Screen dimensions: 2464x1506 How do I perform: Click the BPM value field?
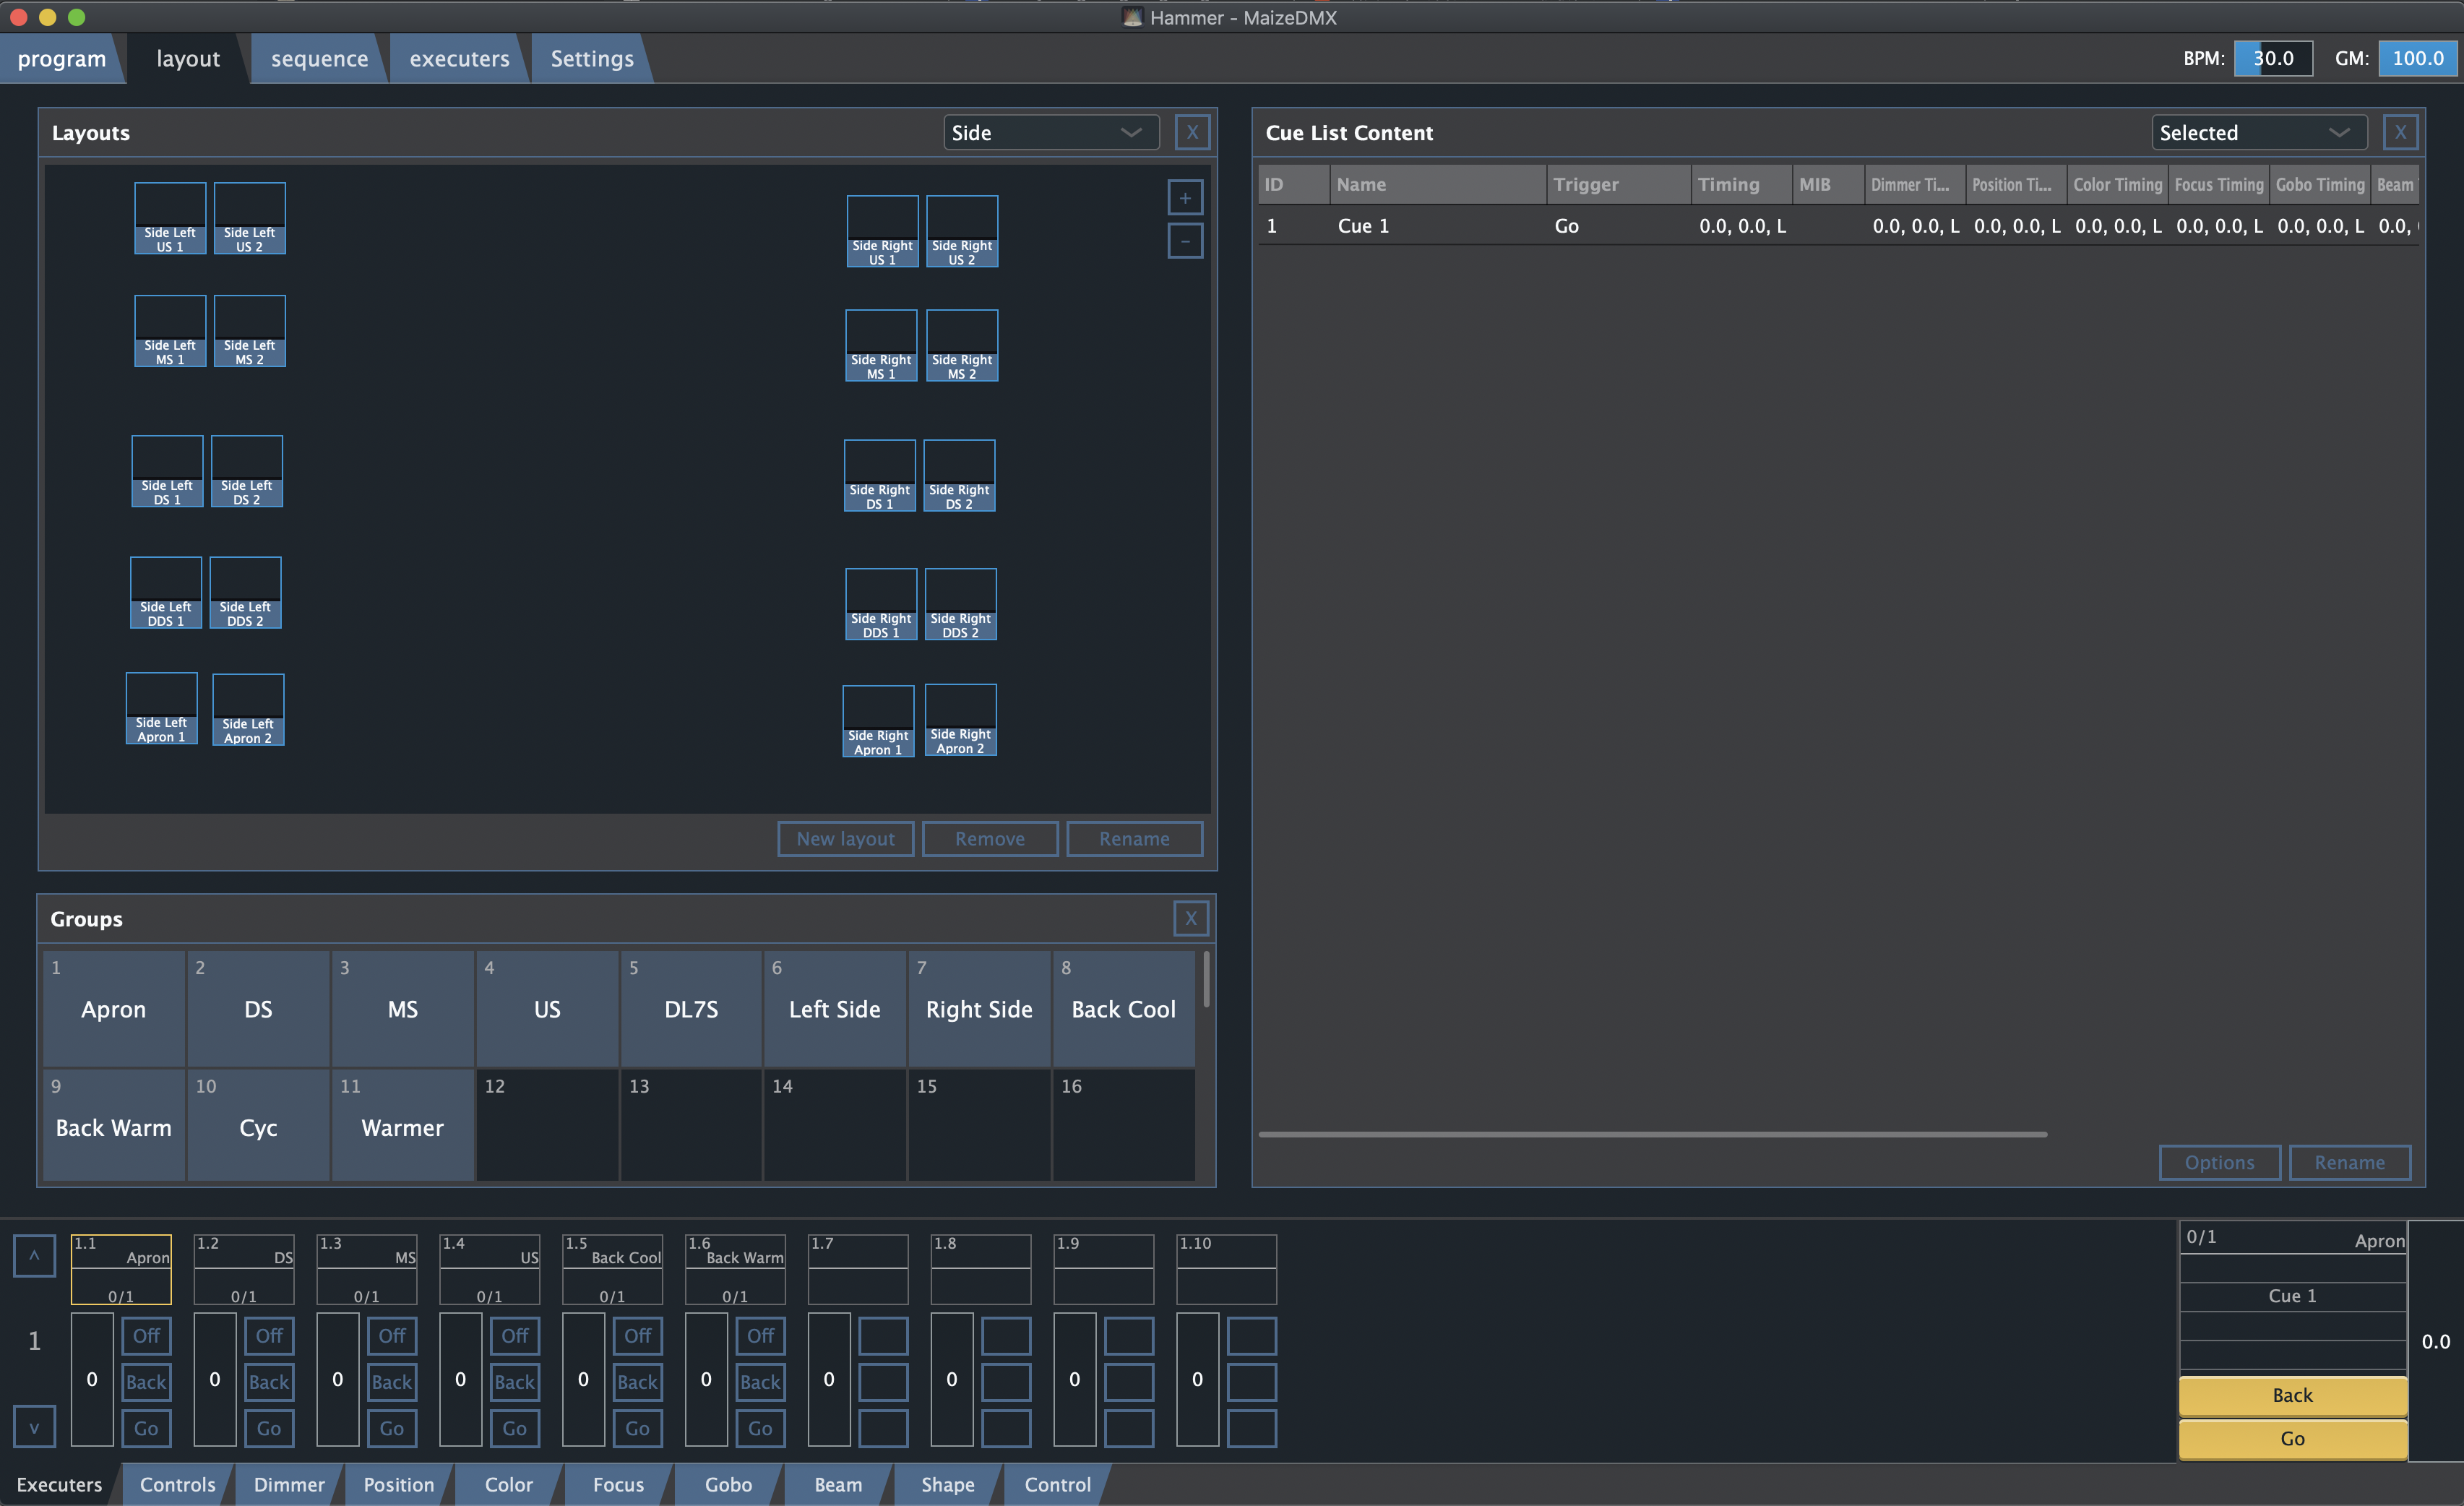click(2272, 58)
